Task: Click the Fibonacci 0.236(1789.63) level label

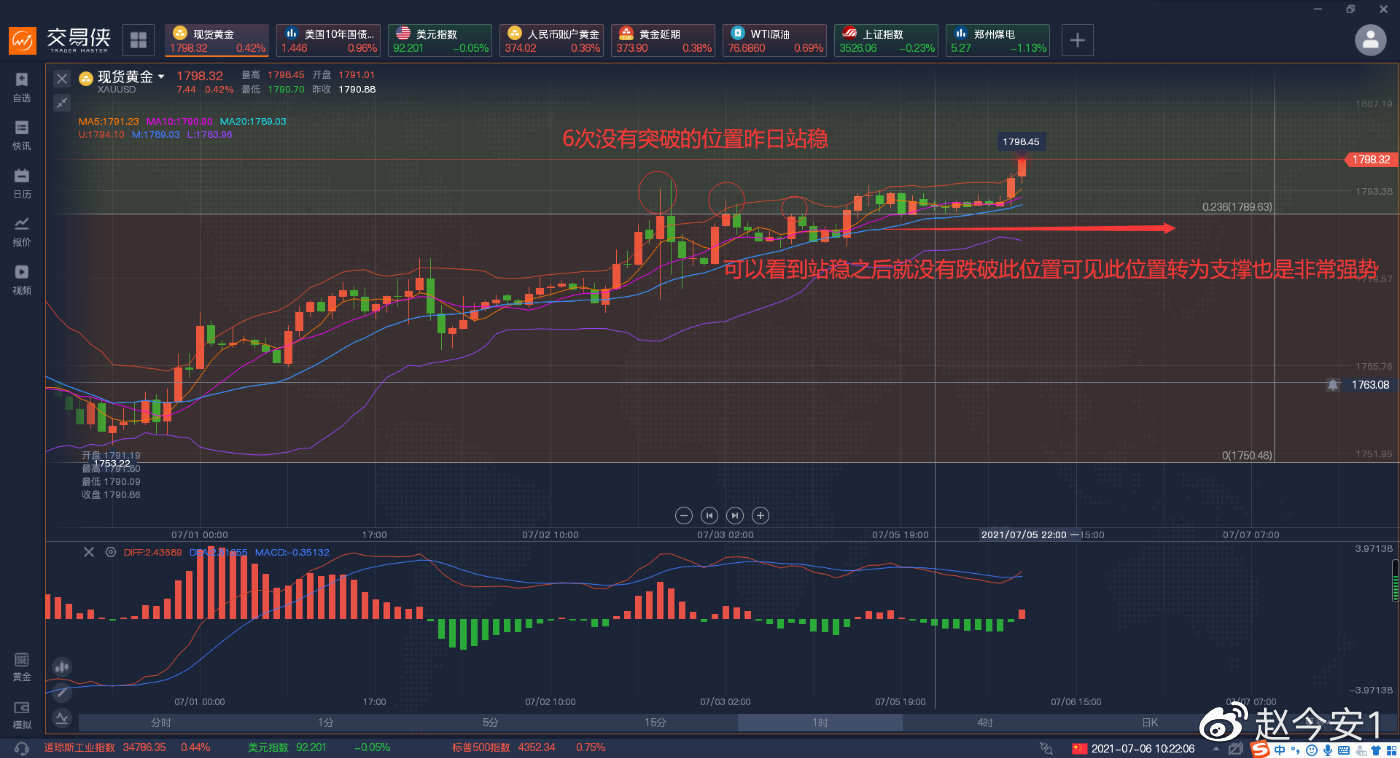Action: (x=1236, y=207)
